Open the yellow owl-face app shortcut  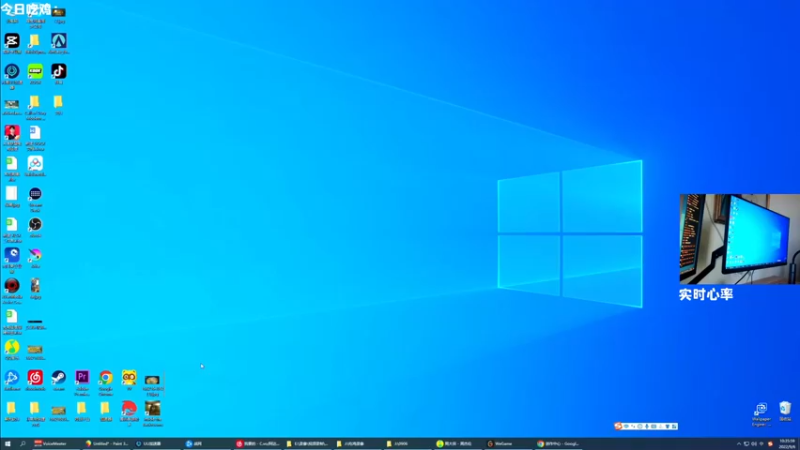129,378
